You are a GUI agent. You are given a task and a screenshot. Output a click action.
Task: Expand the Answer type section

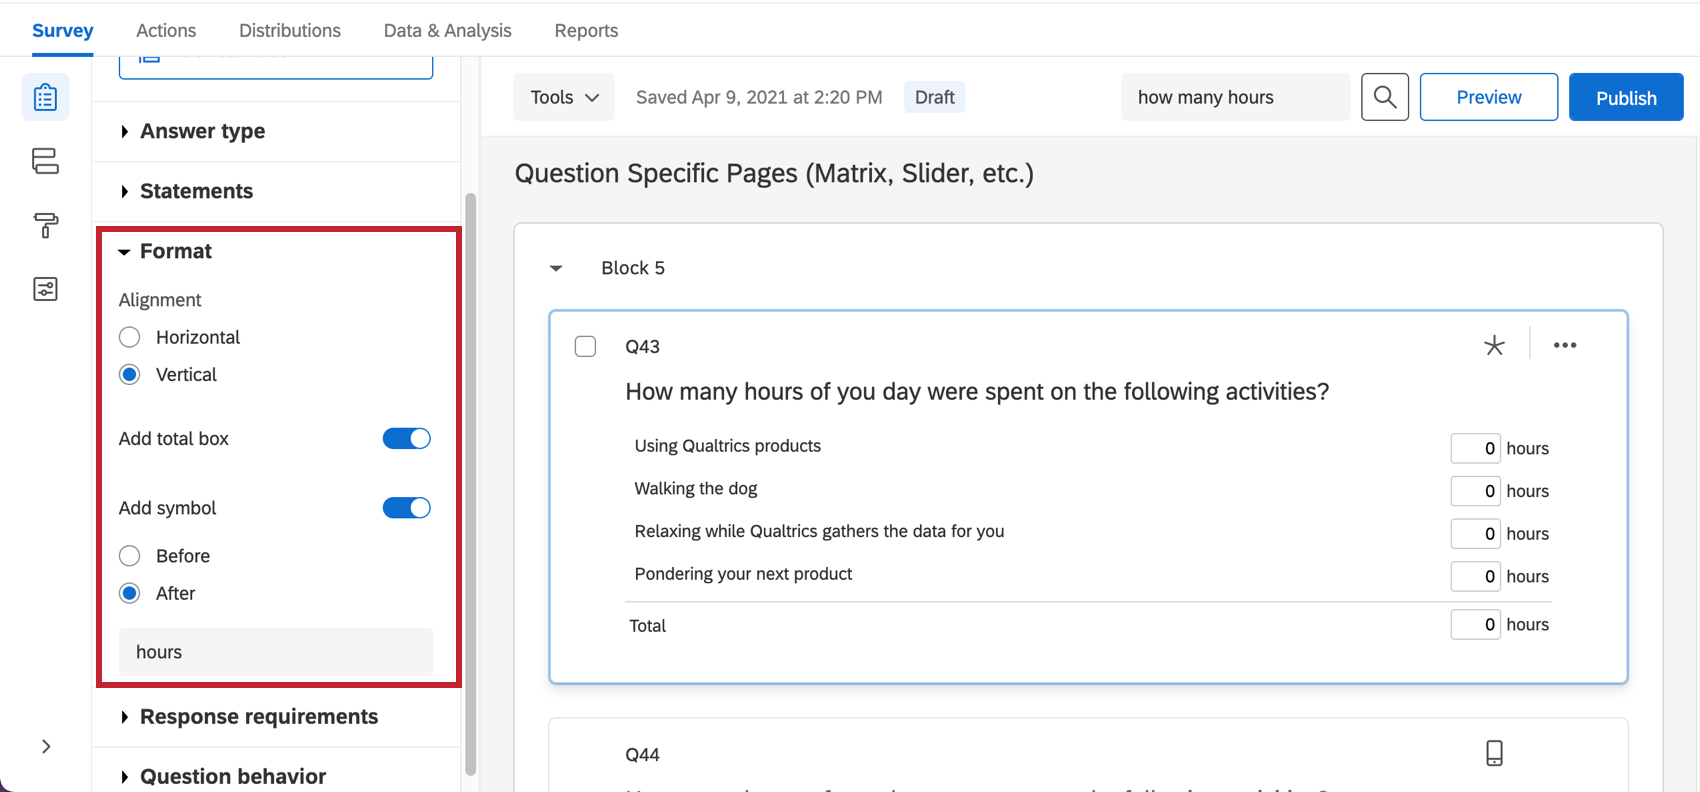[x=202, y=131]
